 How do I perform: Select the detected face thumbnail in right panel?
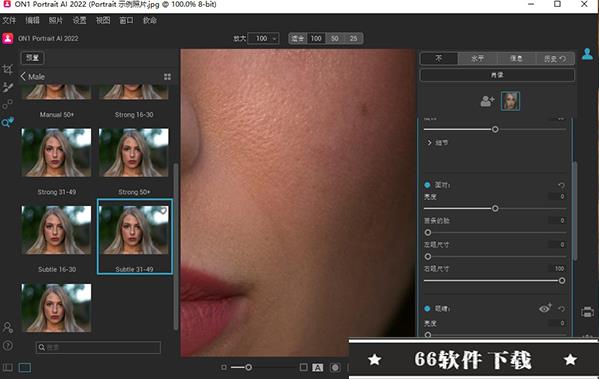[510, 101]
